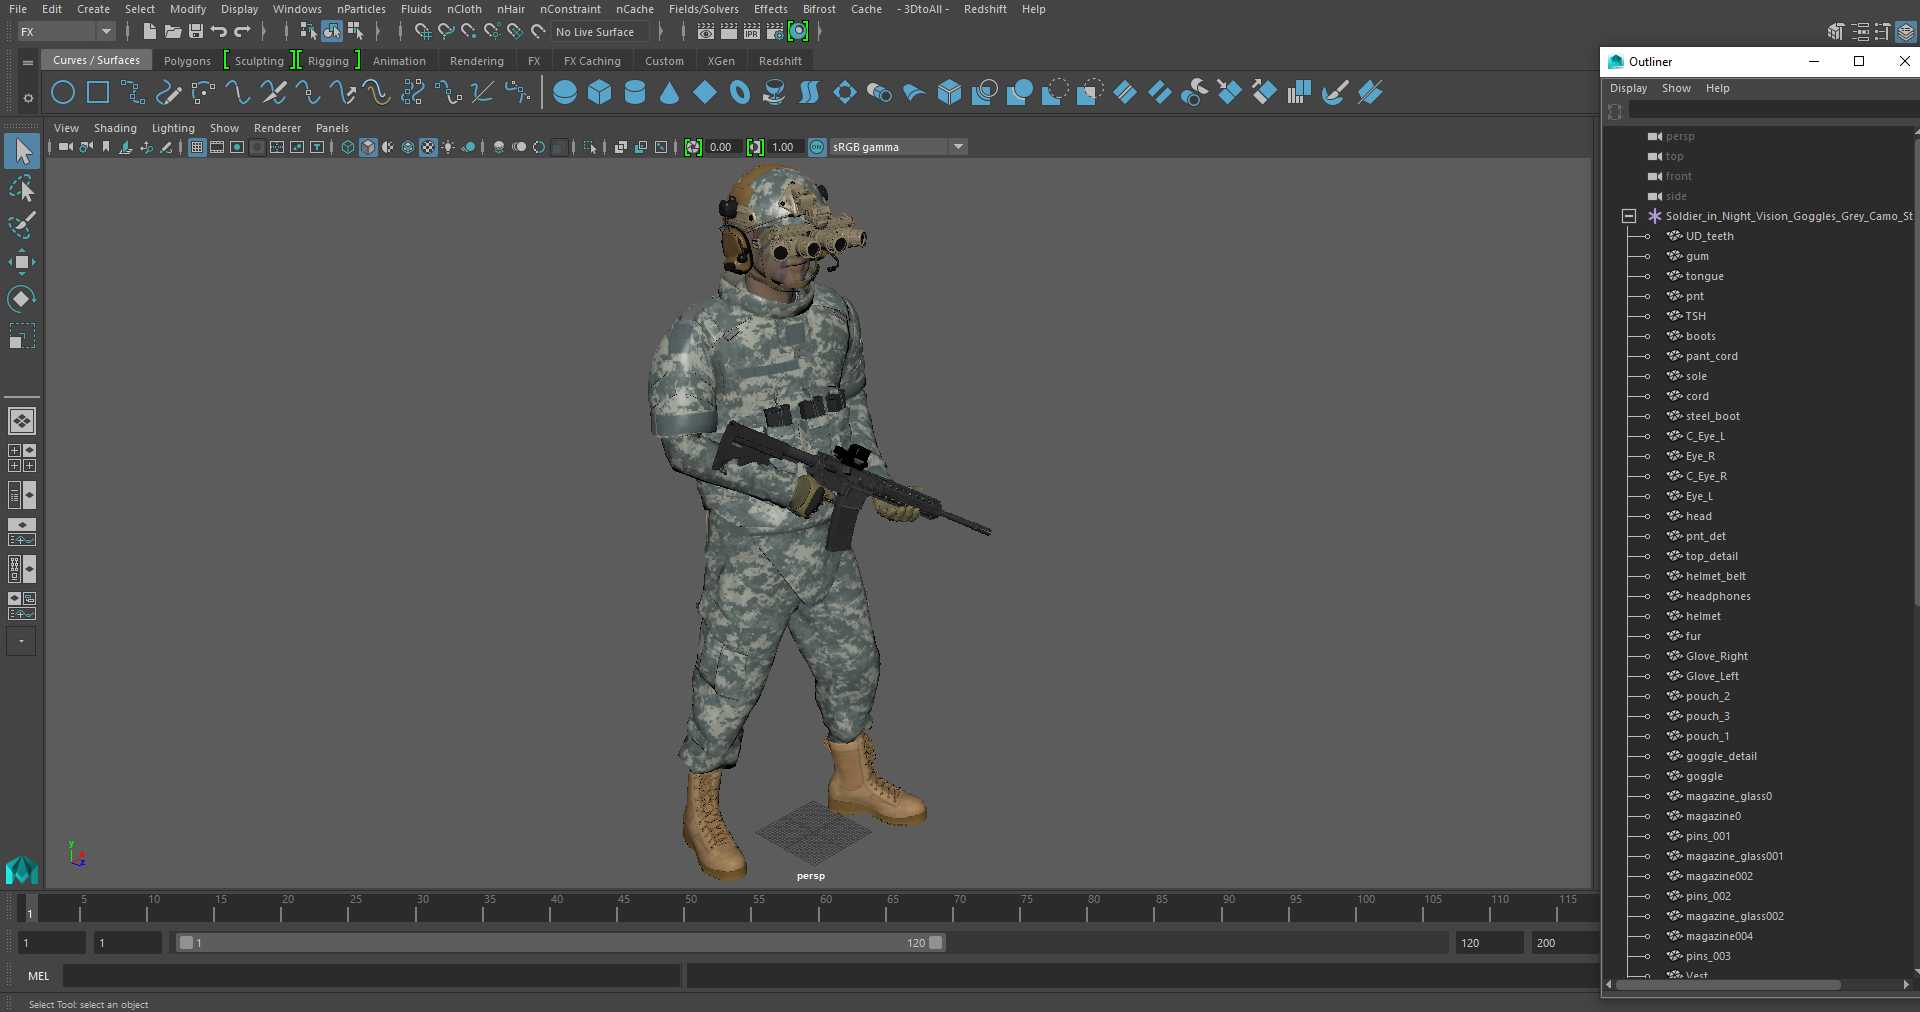Click the MEL command line input

372,976
